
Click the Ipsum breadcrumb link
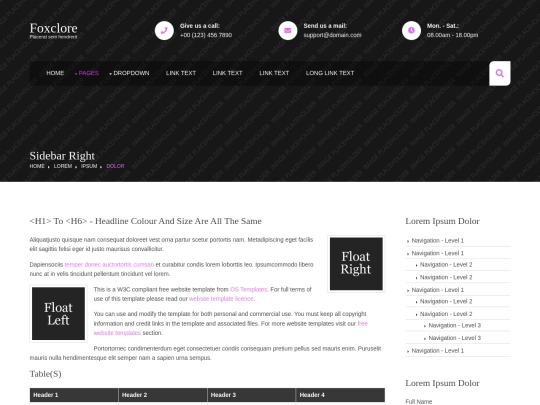tap(89, 166)
